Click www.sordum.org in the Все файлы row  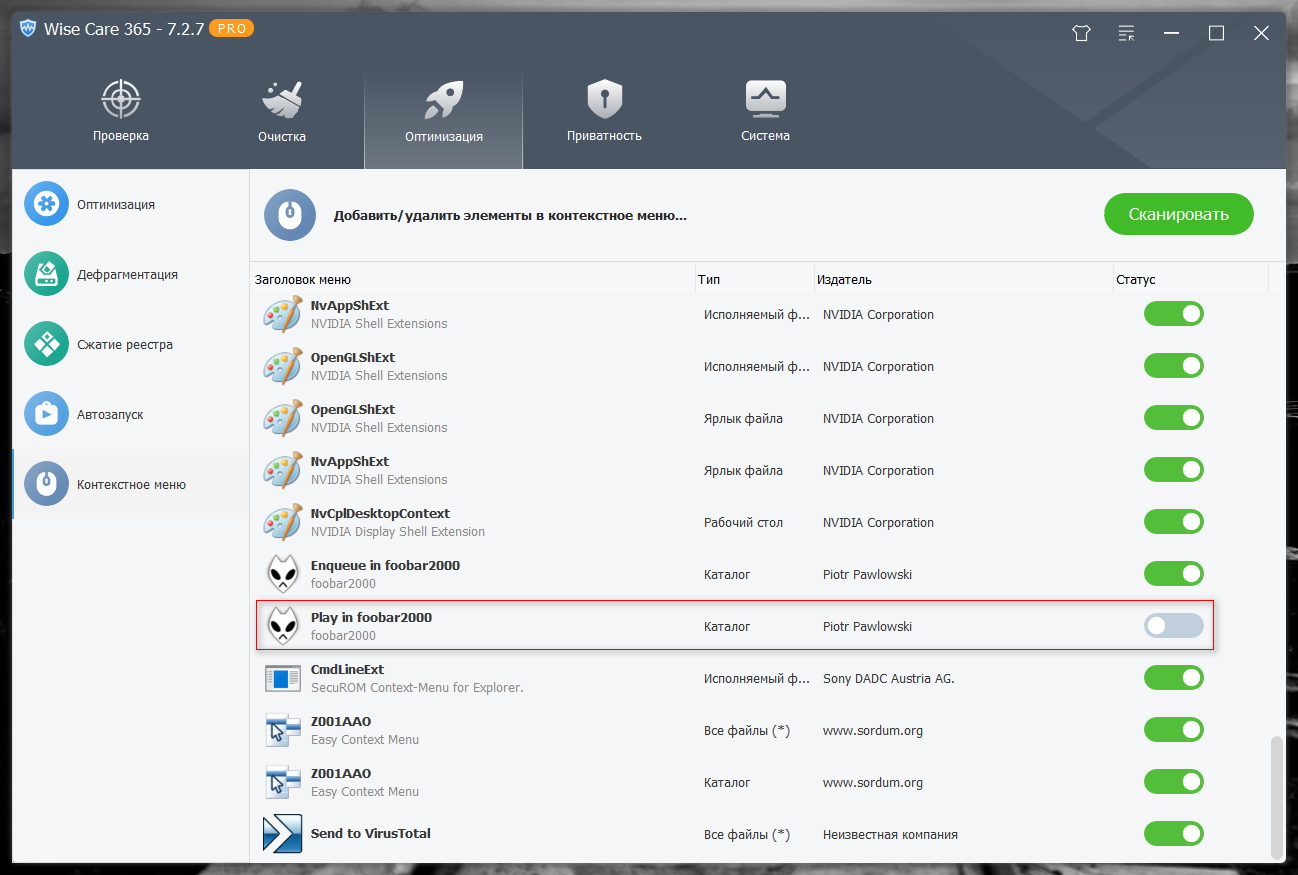(x=873, y=731)
